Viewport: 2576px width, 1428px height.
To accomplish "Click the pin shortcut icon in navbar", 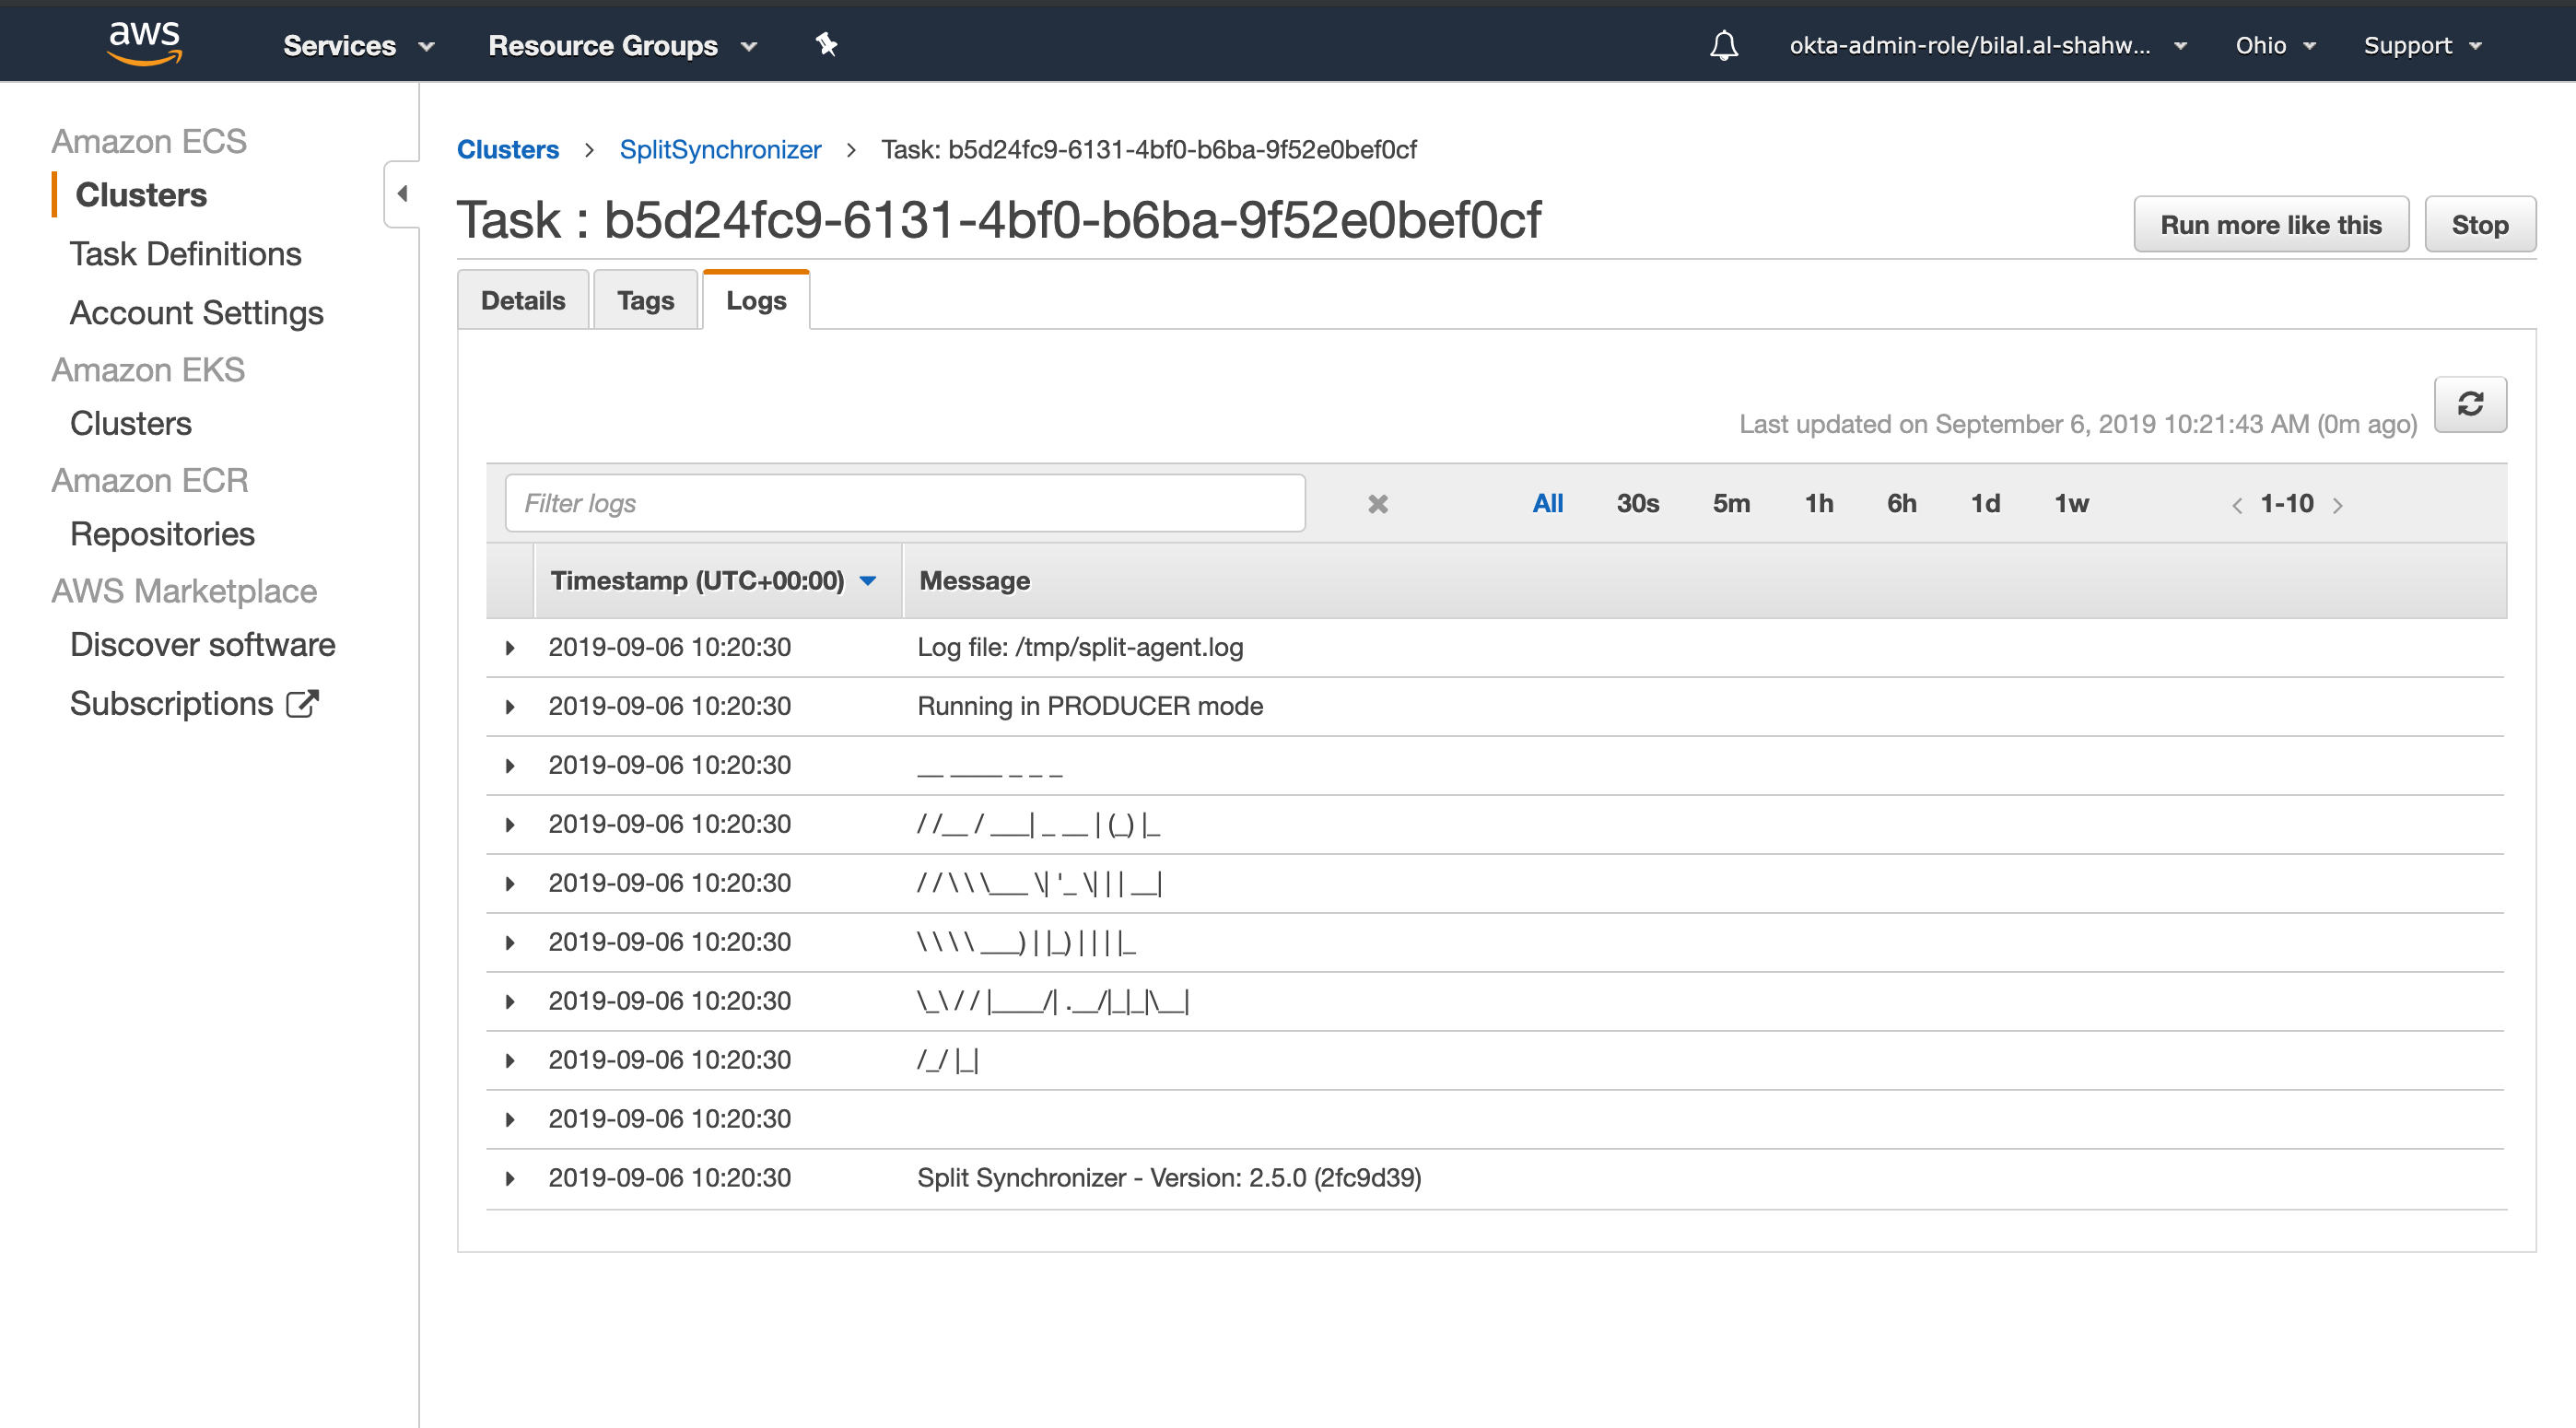I will [x=826, y=44].
